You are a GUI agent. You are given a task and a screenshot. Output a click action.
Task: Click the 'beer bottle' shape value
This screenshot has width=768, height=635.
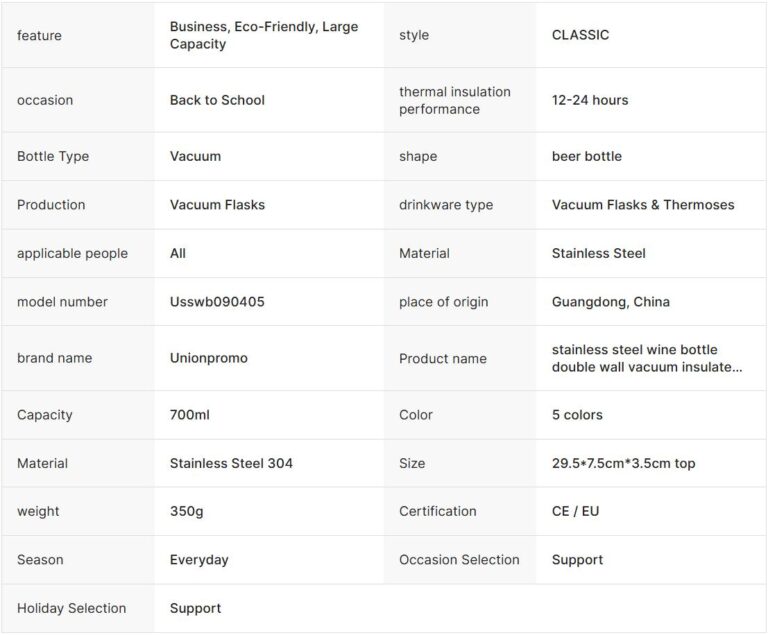(x=586, y=156)
